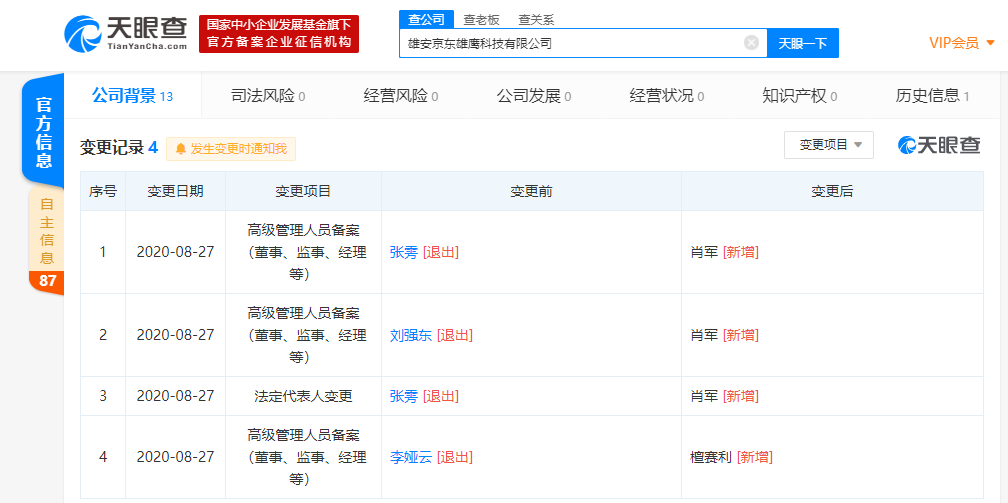
Task: Open the 司法风险 tab
Action: [x=267, y=96]
